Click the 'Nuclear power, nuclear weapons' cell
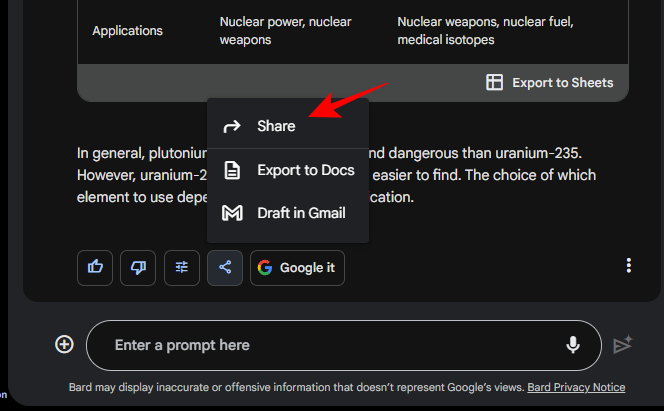Image resolution: width=664 pixels, height=411 pixels. pos(285,30)
